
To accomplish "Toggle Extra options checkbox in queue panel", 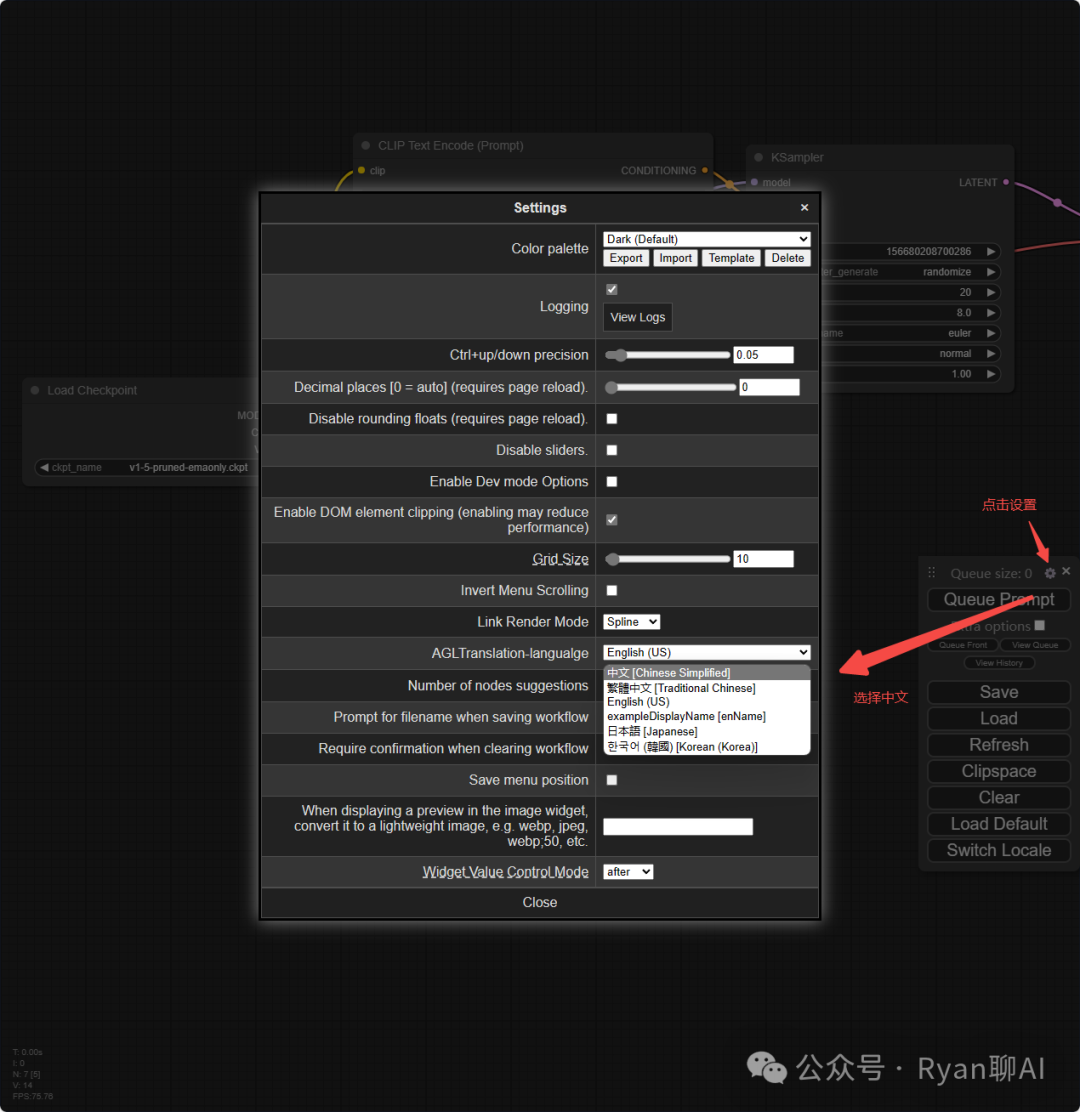I will click(x=1040, y=626).
